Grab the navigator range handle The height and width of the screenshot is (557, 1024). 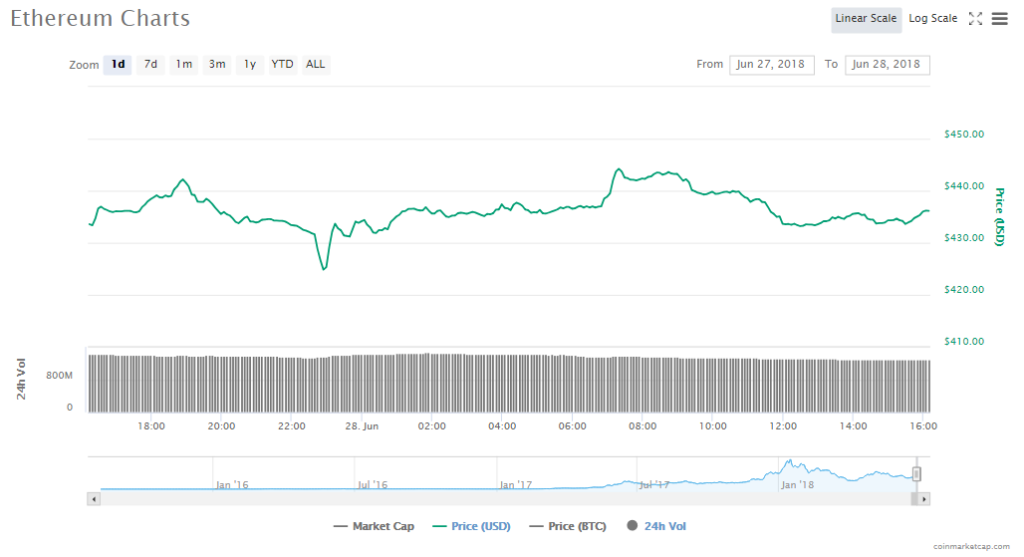pyautogui.click(x=916, y=474)
